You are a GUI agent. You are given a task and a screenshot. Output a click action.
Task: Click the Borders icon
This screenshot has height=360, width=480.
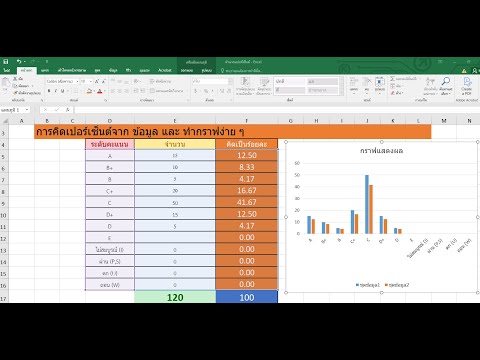[x=76, y=91]
